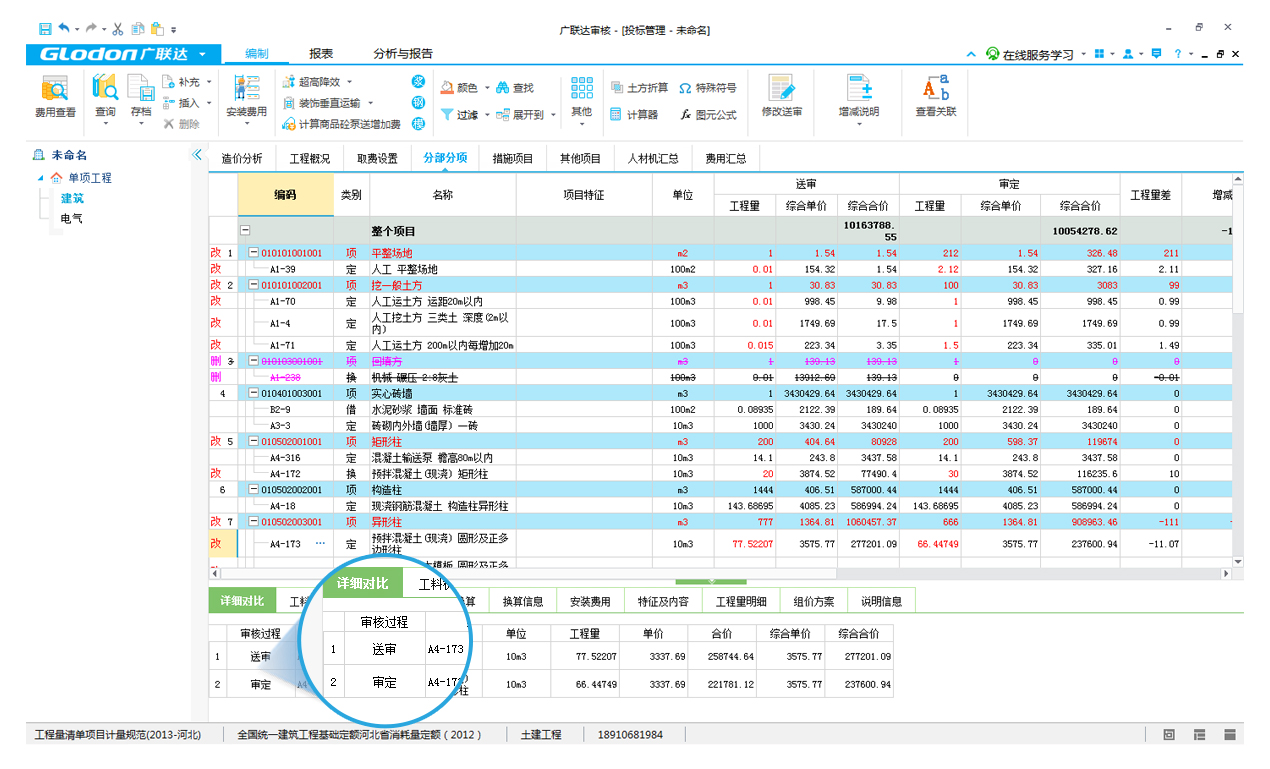
Task: Click the round 钢 icon
Action: pos(419,103)
